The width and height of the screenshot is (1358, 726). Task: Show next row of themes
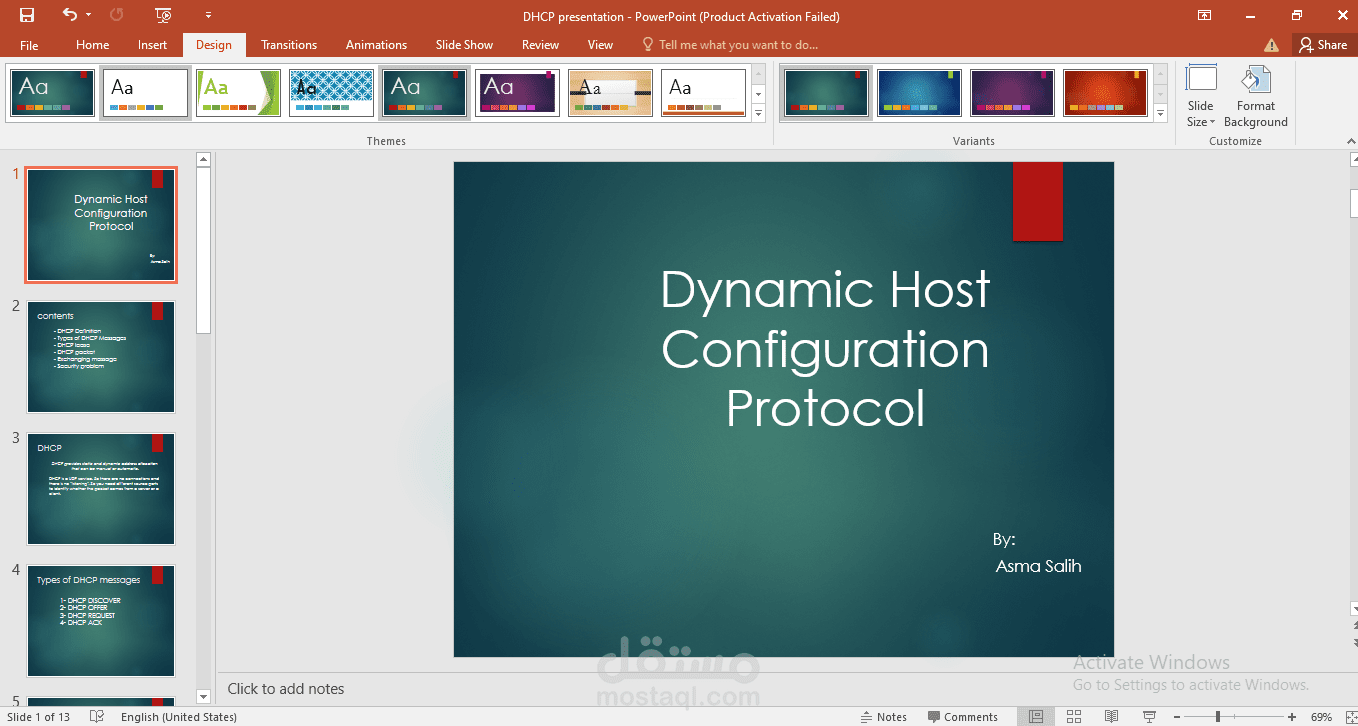click(x=758, y=94)
